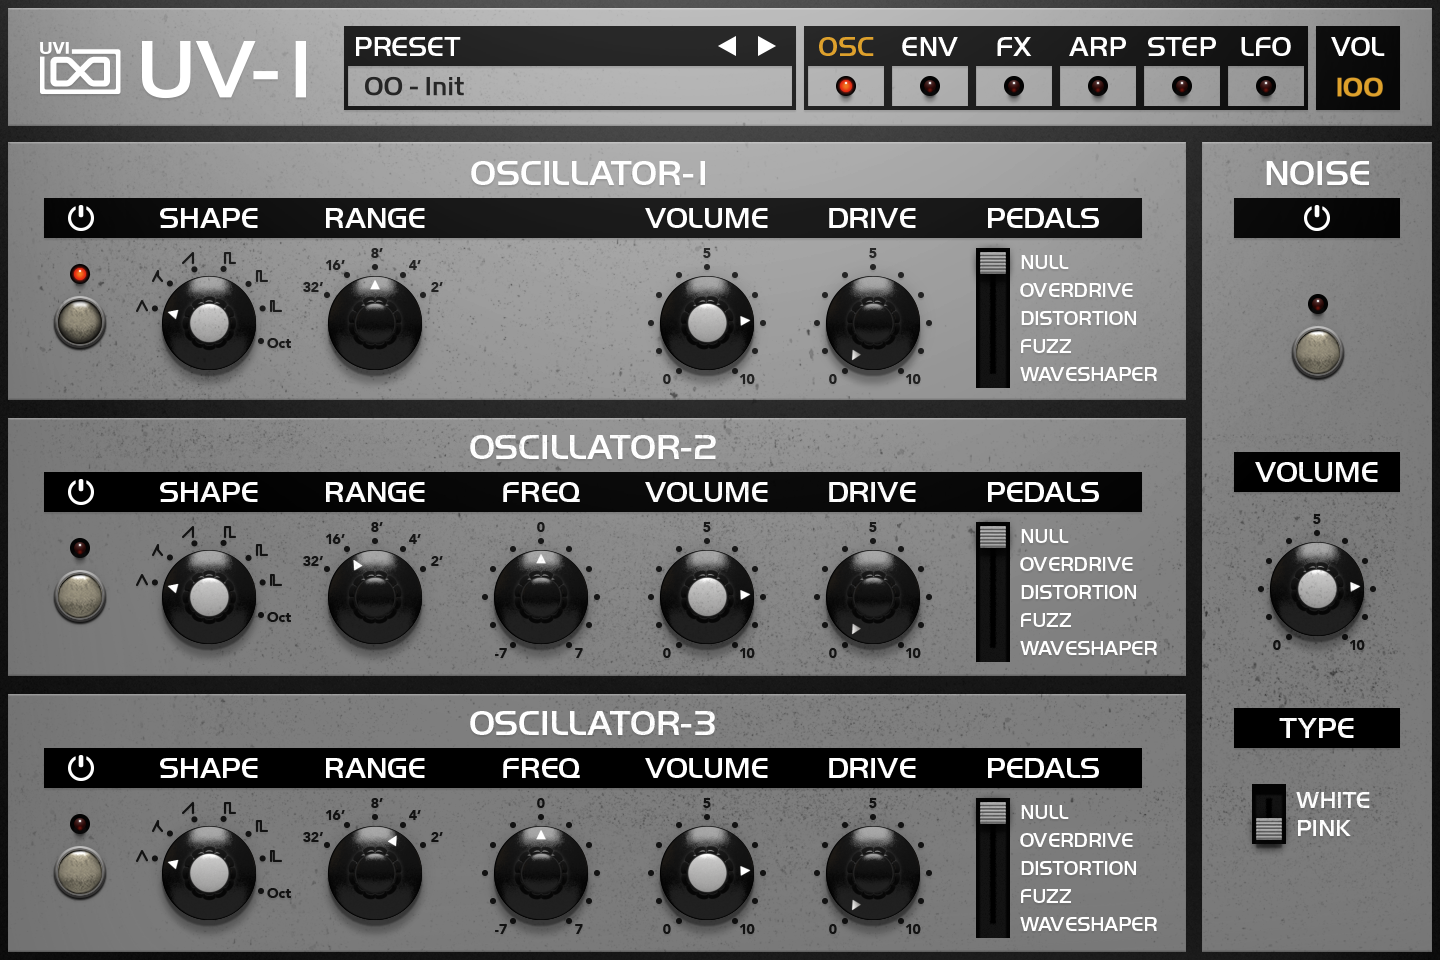Viewport: 1440px width, 960px height.
Task: Toggle Oscillator-1 power button
Action: click(x=79, y=324)
